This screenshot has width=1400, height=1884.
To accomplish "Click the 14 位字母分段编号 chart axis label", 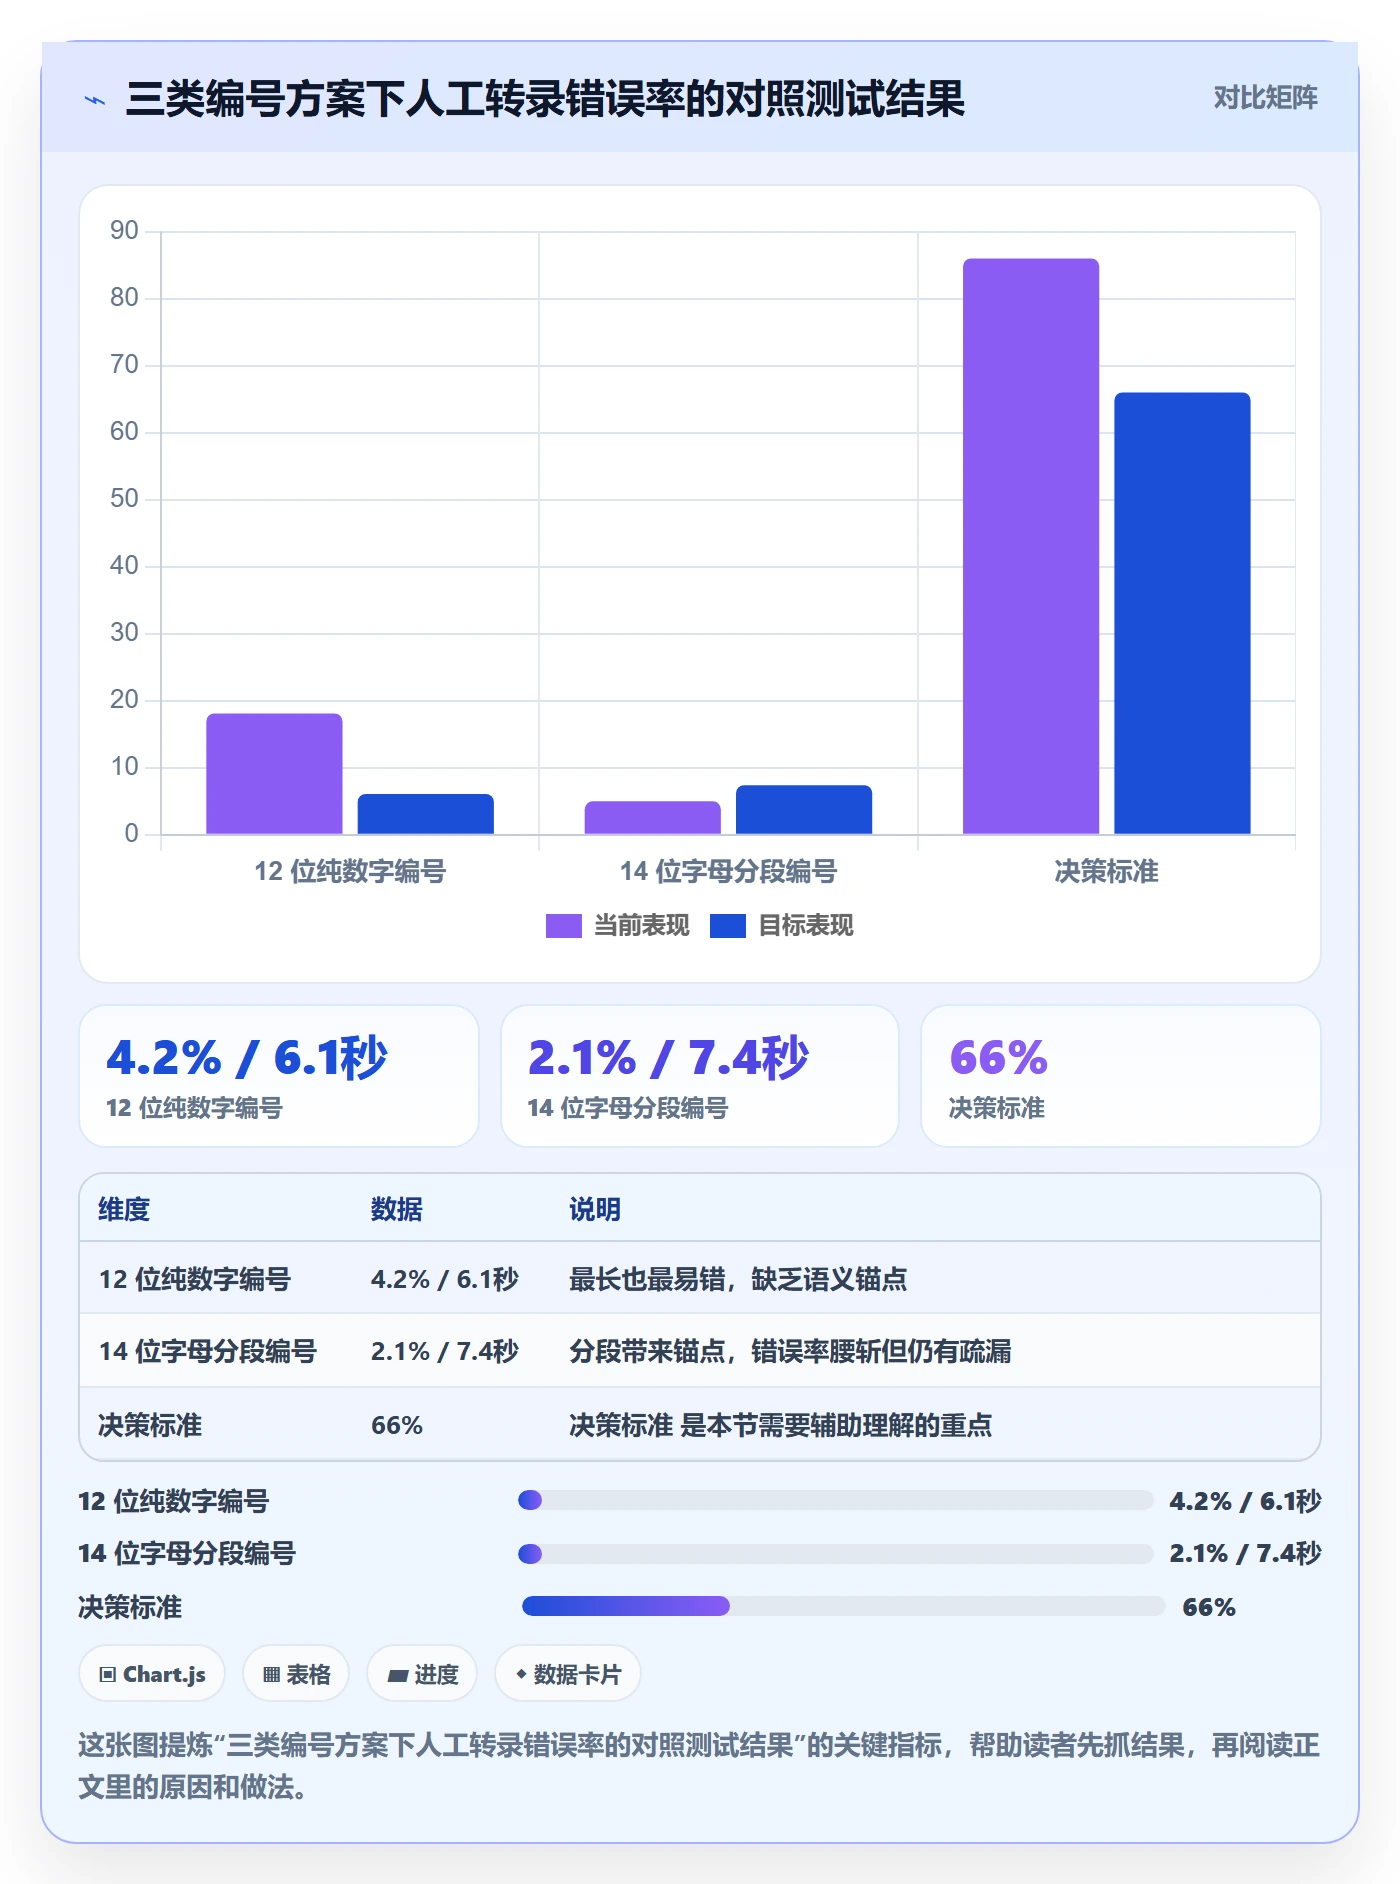I will [728, 871].
